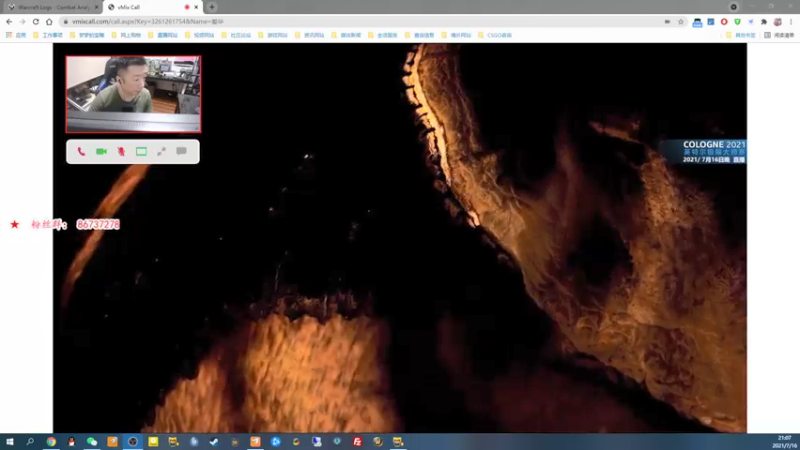Viewport: 800px width, 450px height.
Task: Bookmark this page with the star
Action: pyautogui.click(x=681, y=21)
